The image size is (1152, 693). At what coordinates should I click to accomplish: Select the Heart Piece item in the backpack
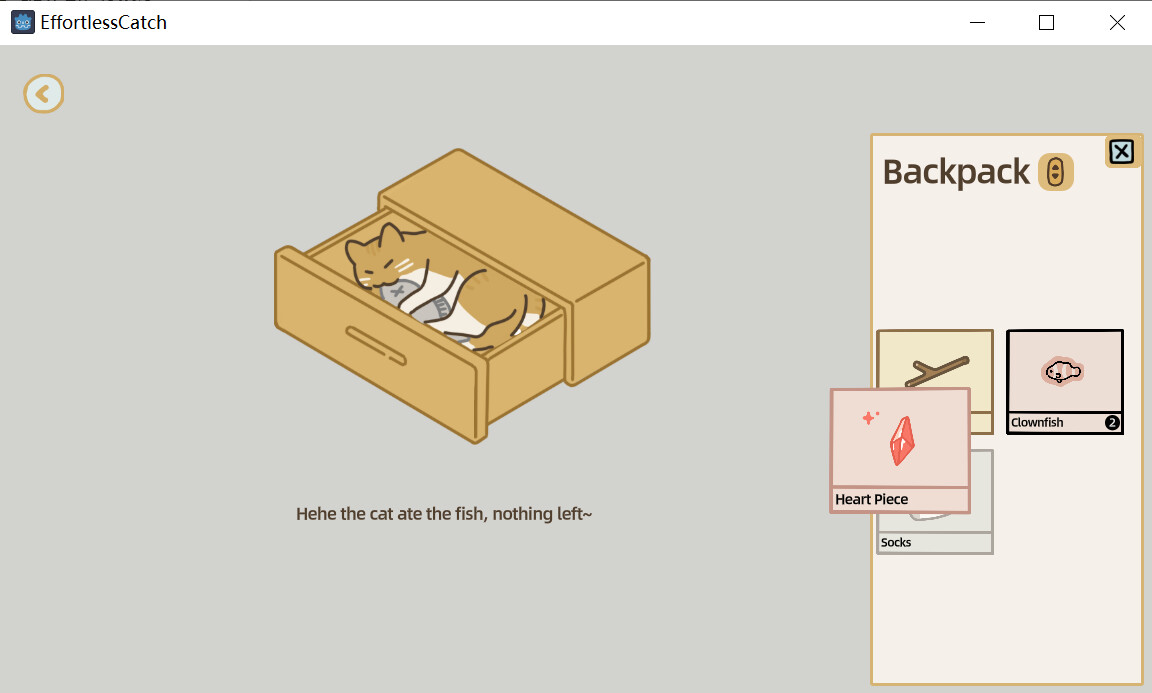click(x=899, y=440)
